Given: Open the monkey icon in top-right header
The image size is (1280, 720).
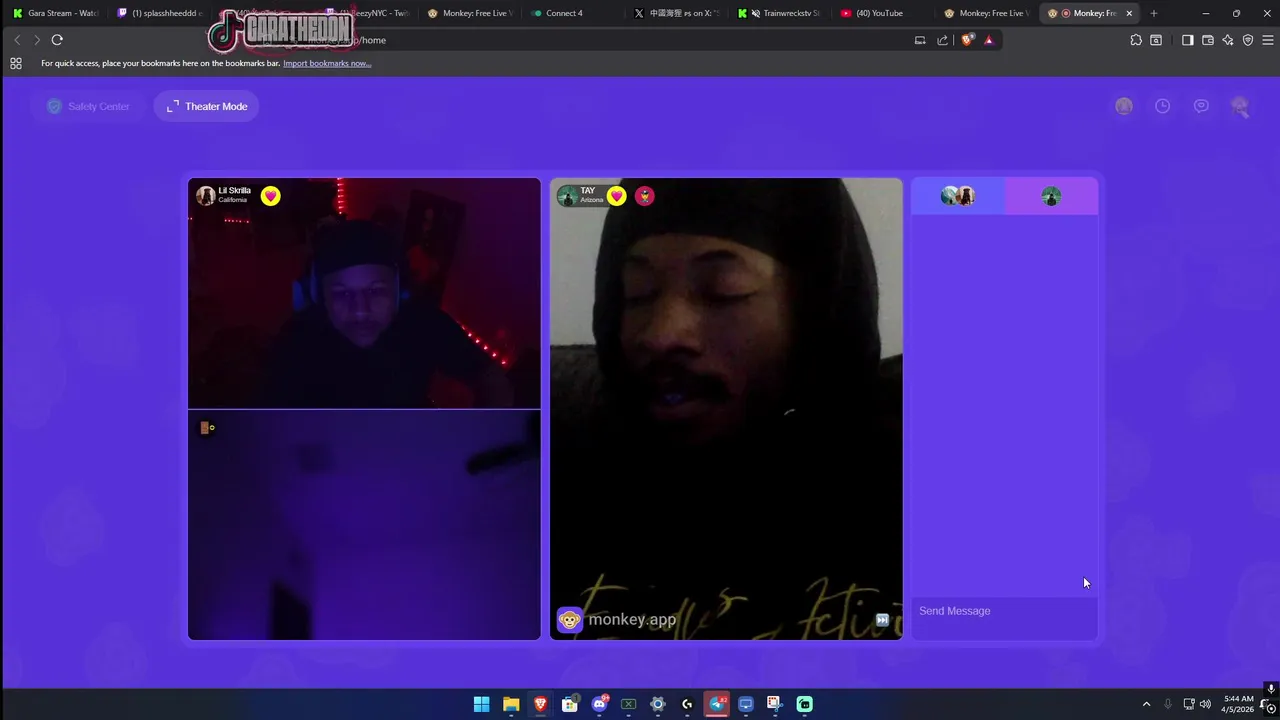Looking at the screenshot, I should 1240,106.
